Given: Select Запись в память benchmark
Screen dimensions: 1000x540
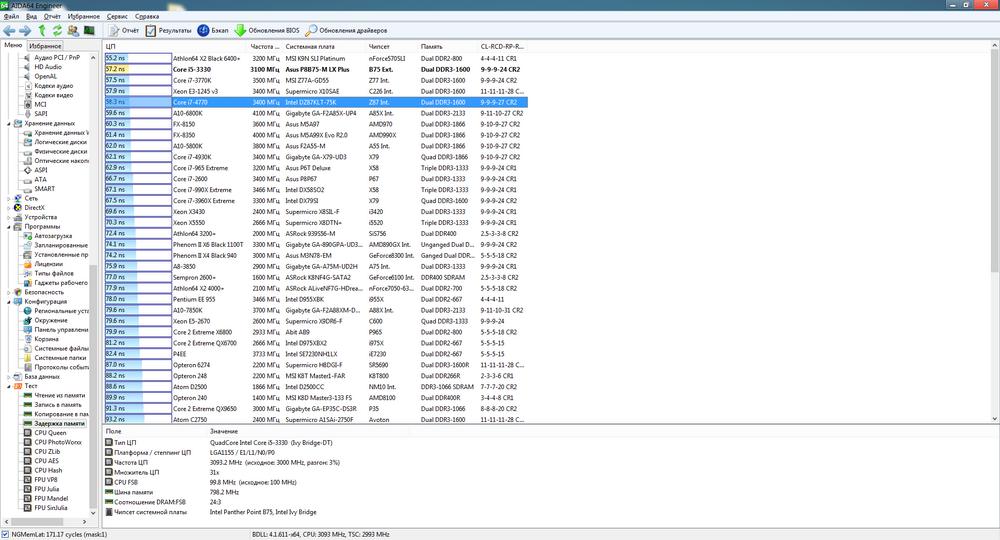Looking at the screenshot, I should point(58,405).
